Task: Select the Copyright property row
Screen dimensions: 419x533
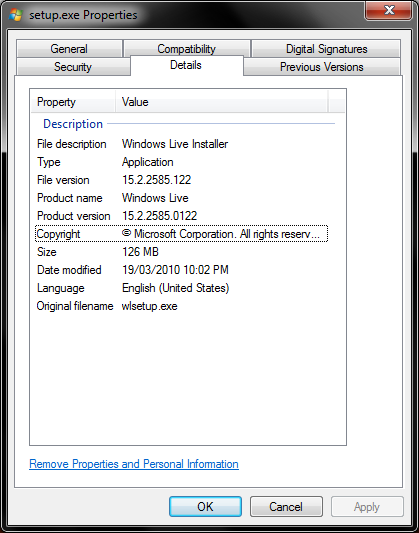Action: point(181,234)
